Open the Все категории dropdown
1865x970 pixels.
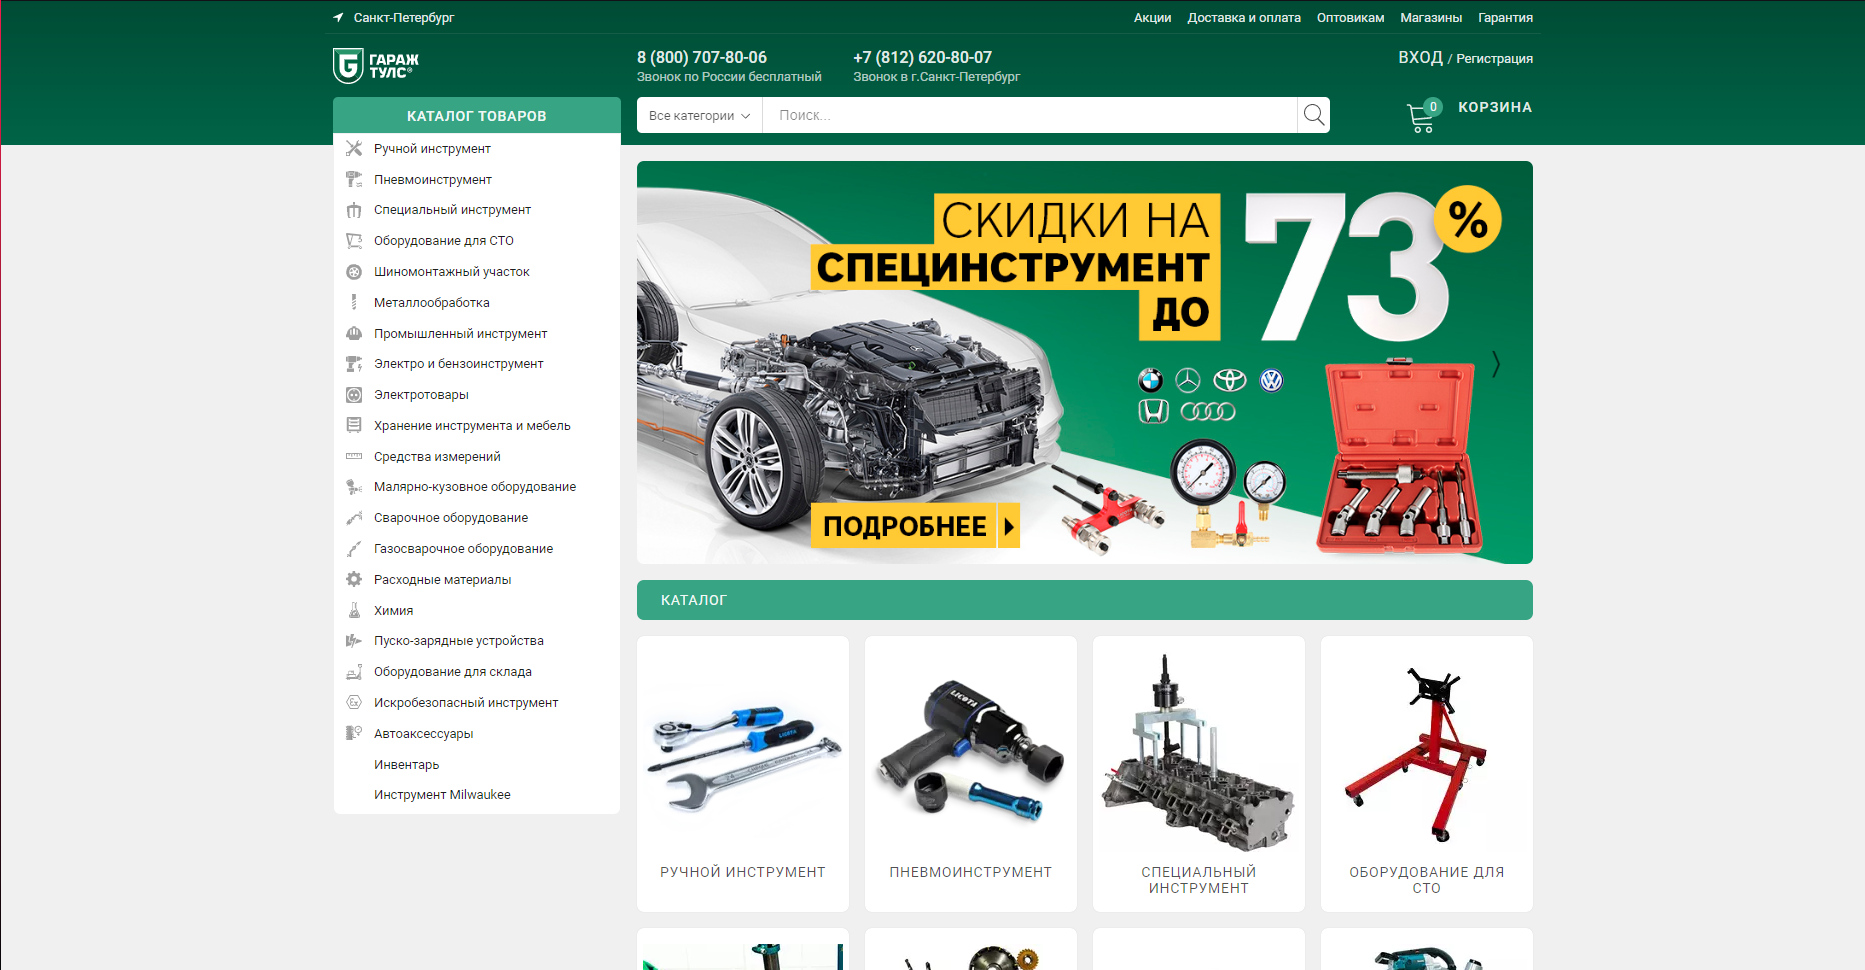[698, 115]
